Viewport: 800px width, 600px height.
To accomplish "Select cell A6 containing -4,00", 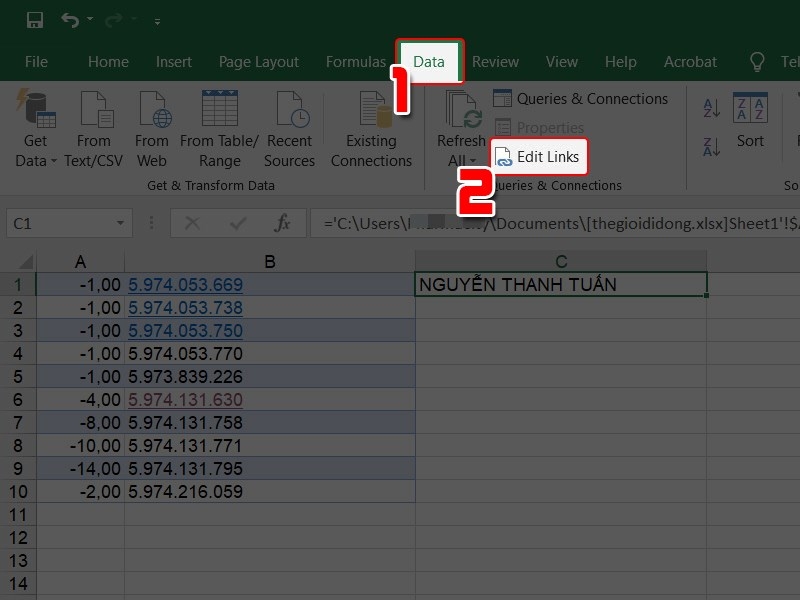I will 81,399.
